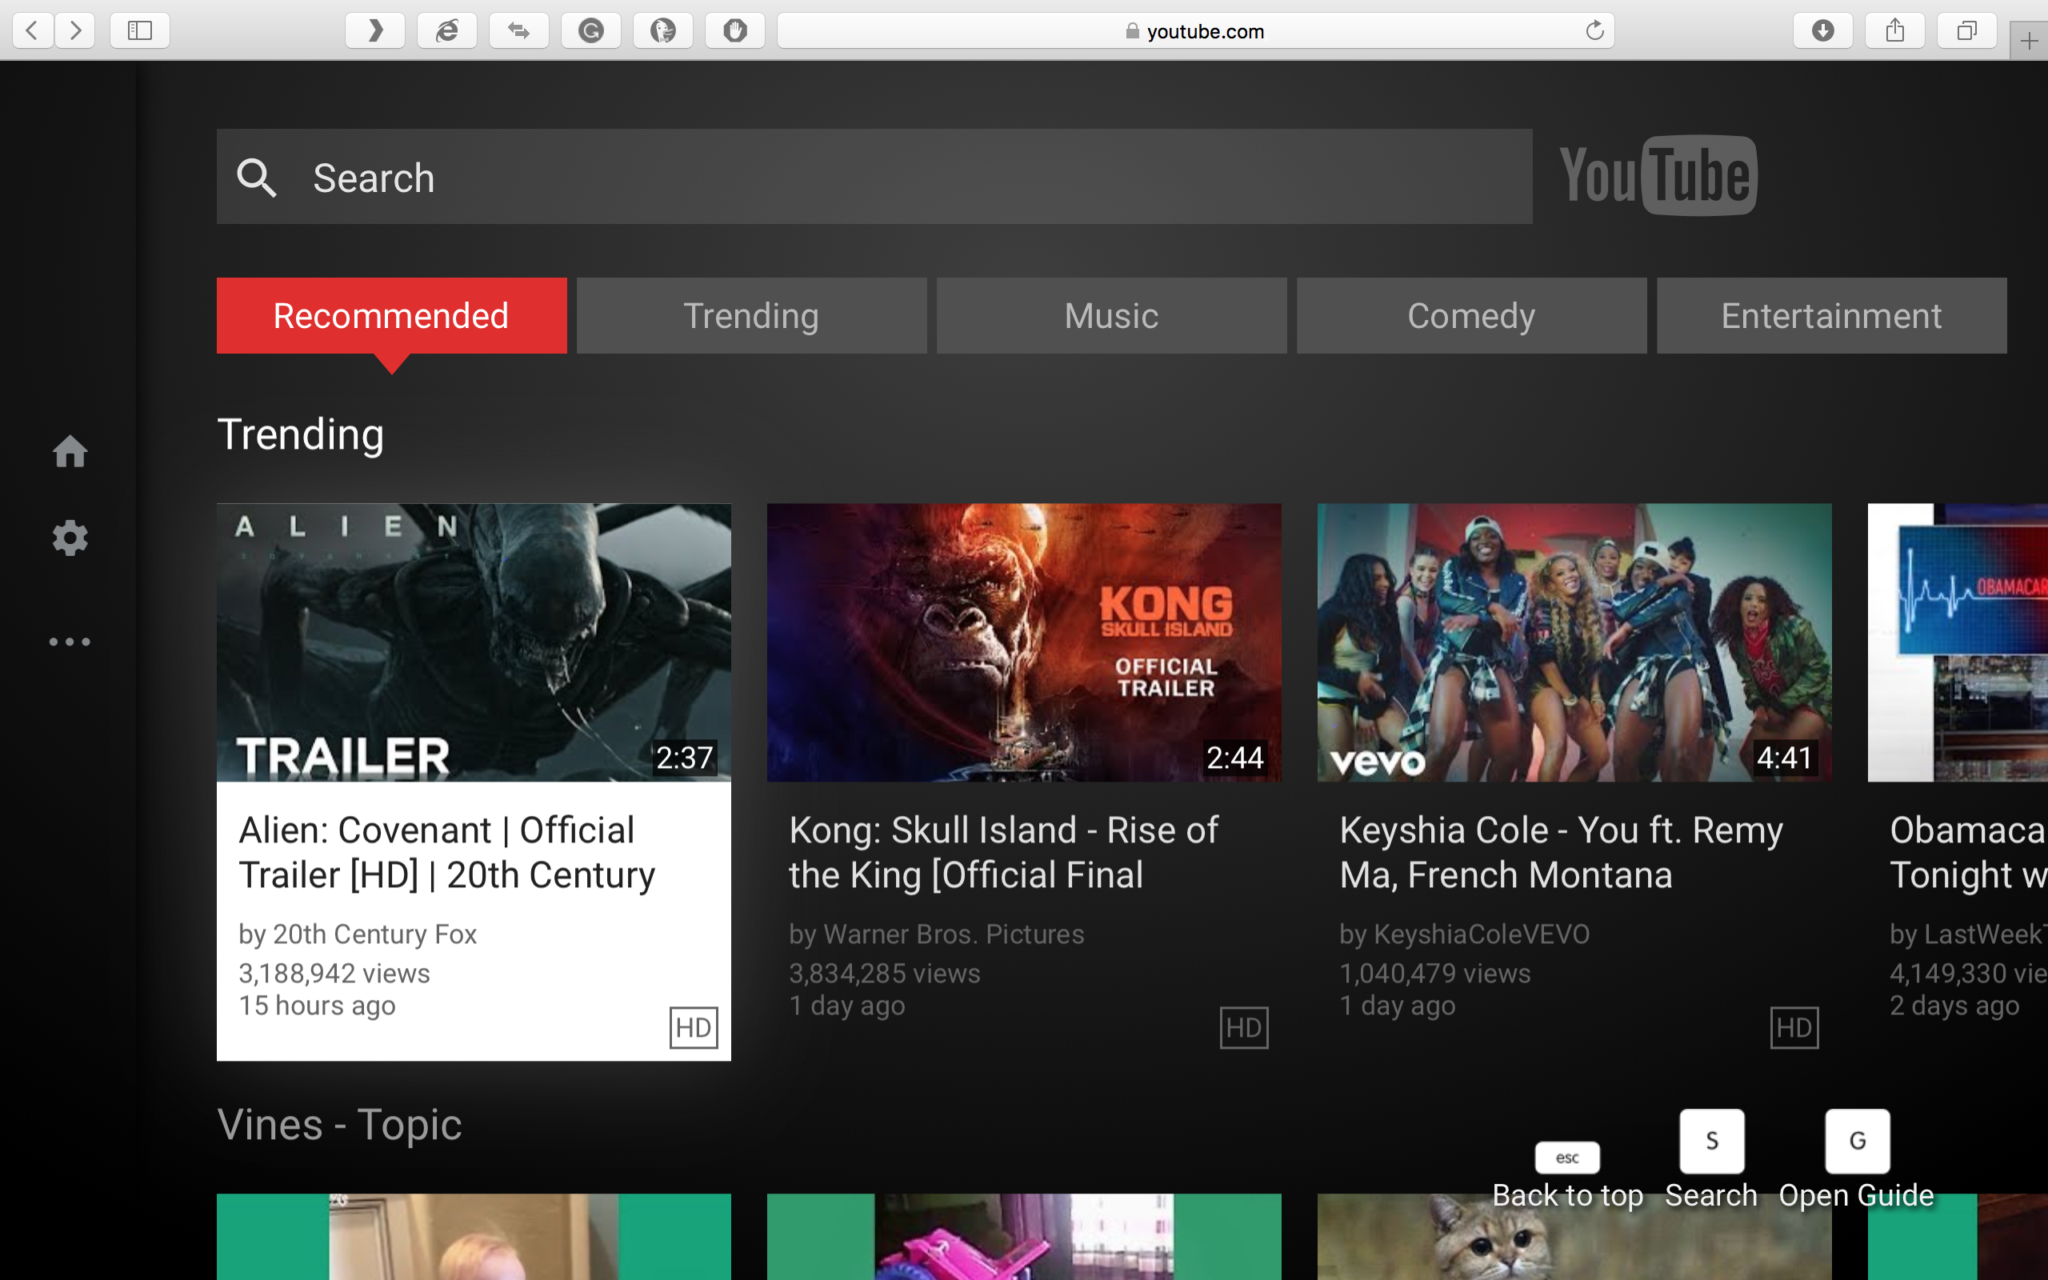Click the browser download icon

point(1824,32)
